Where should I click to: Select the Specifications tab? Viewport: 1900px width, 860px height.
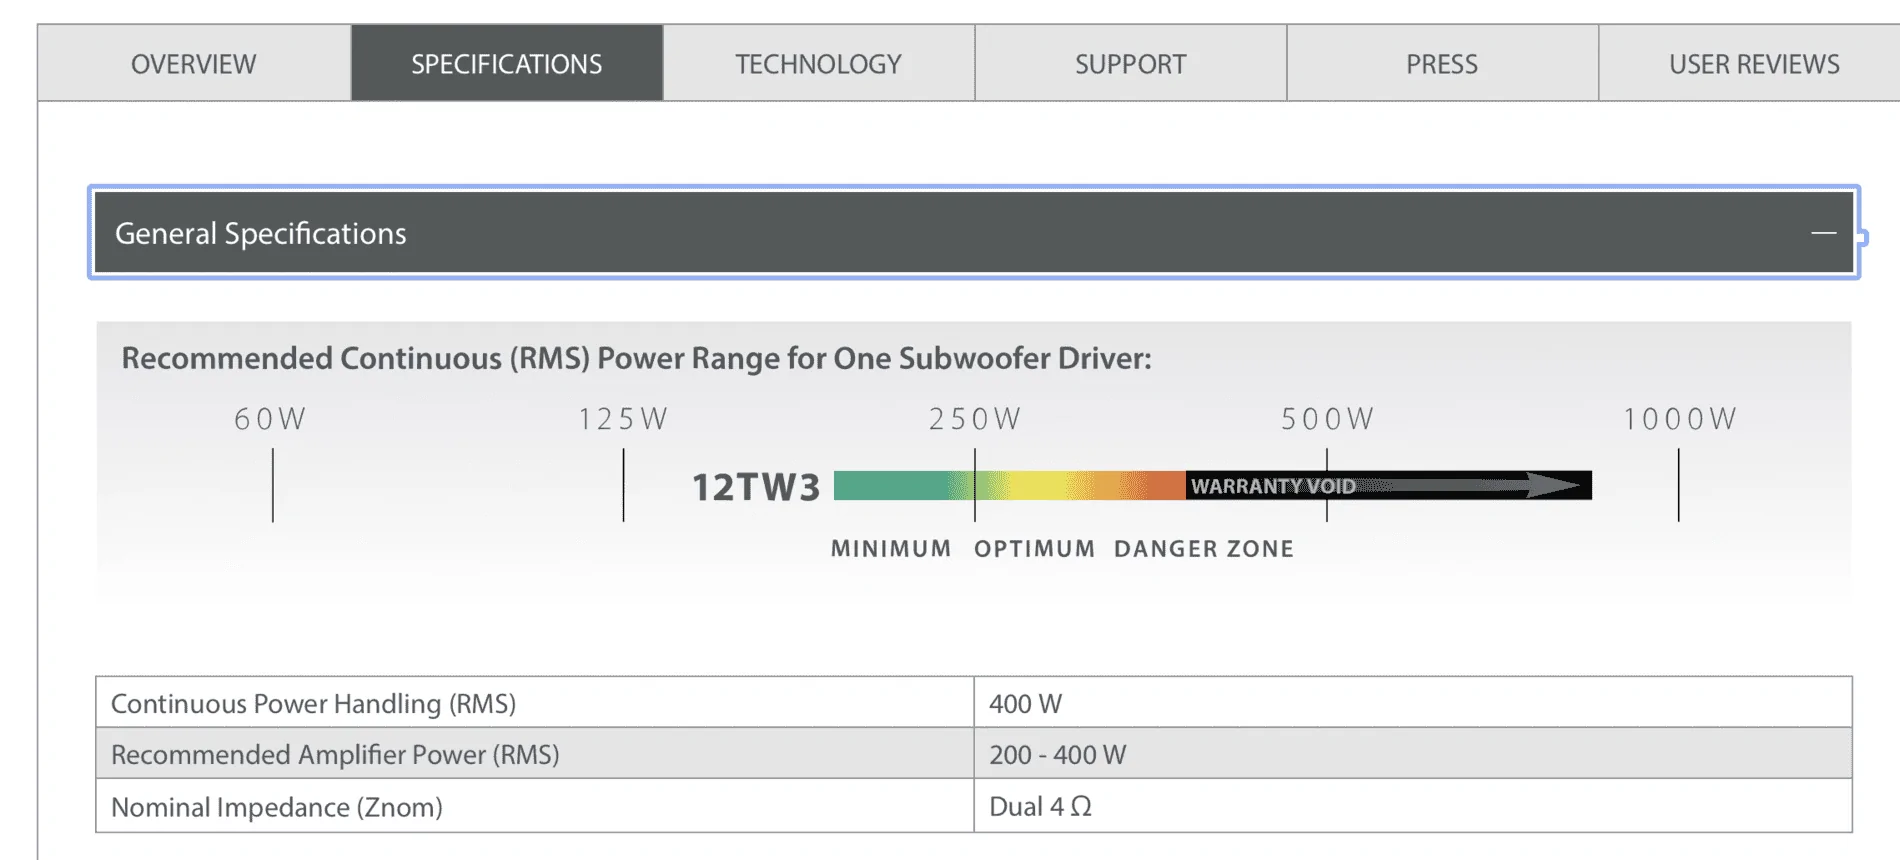507,63
